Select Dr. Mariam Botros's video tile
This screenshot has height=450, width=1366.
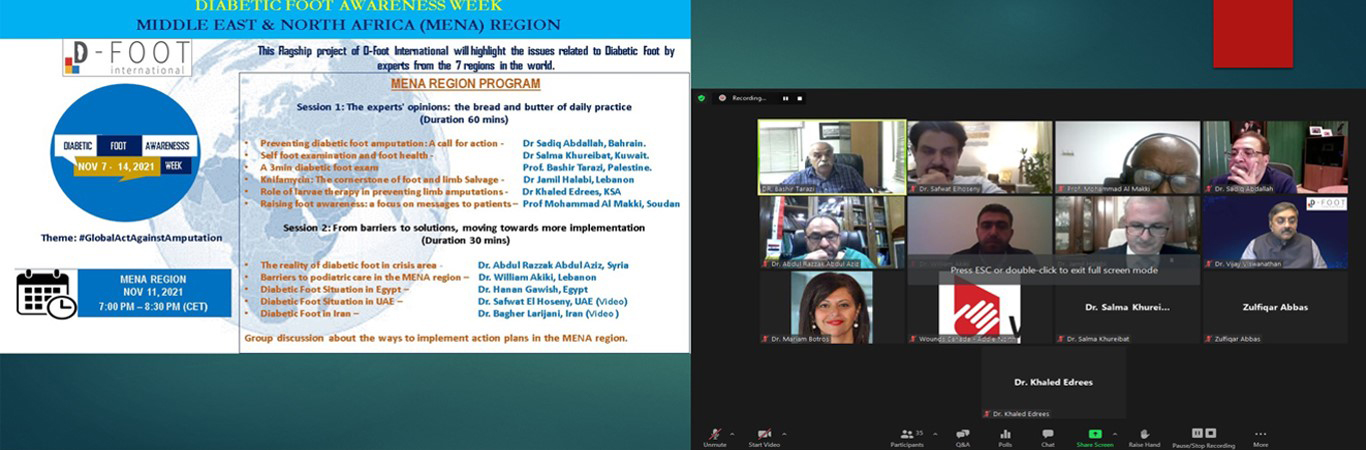click(x=832, y=308)
